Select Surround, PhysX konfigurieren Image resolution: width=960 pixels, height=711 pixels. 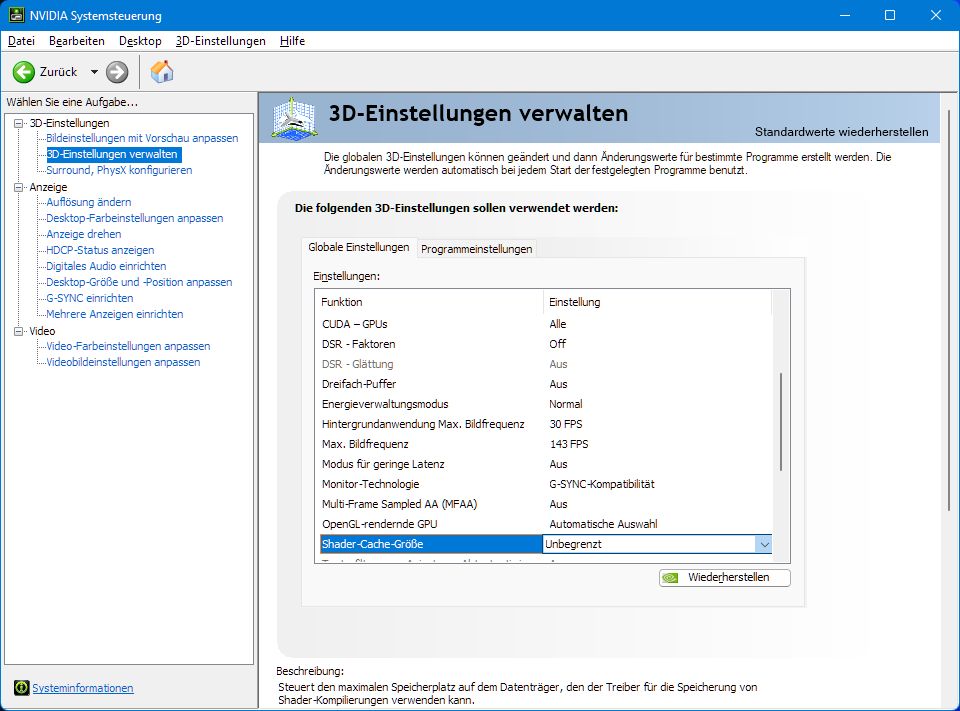(119, 170)
